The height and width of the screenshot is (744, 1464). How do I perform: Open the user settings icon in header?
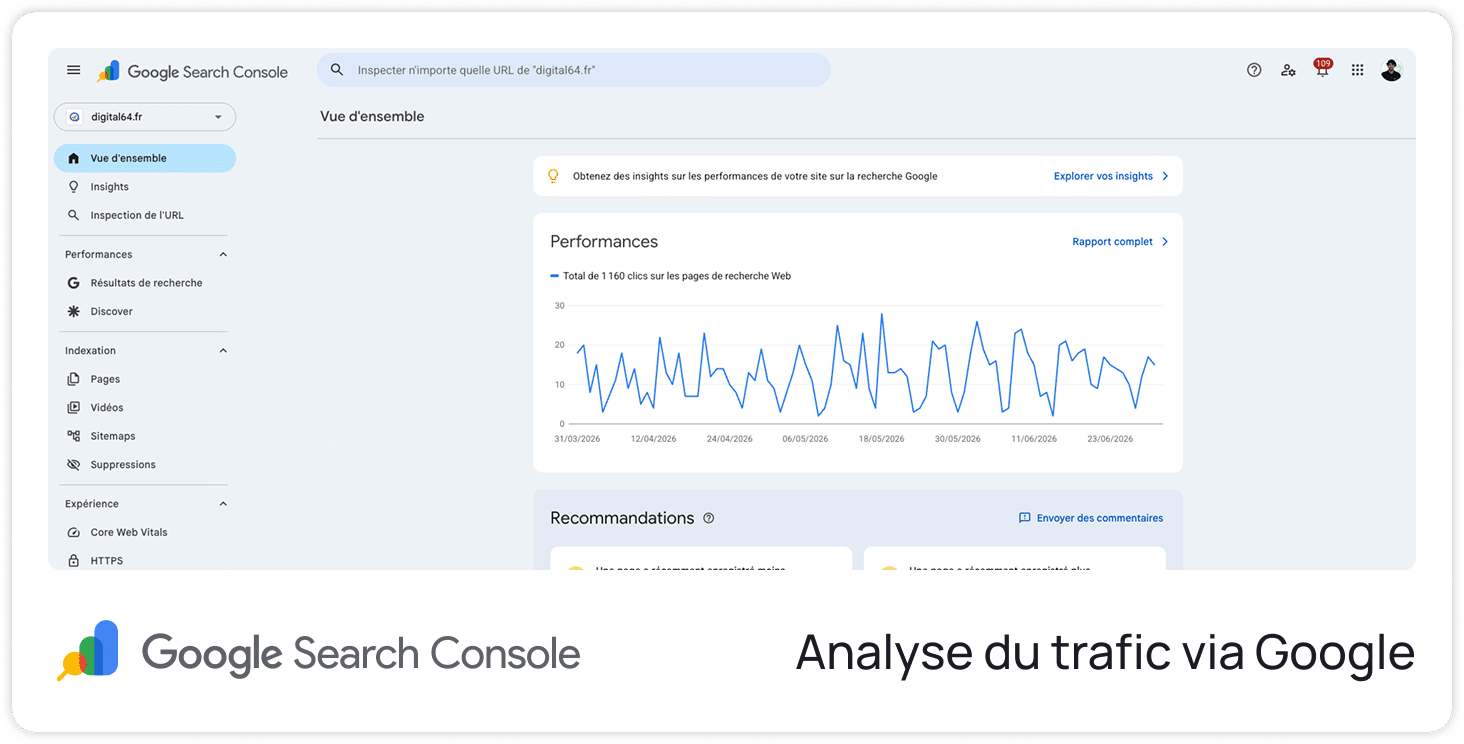1288,70
